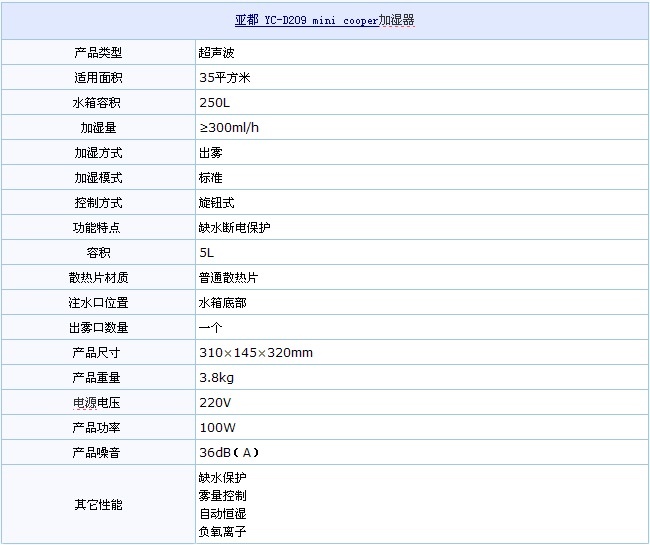Select the 250L value text
Screen dimensions: 650x545
click(213, 103)
